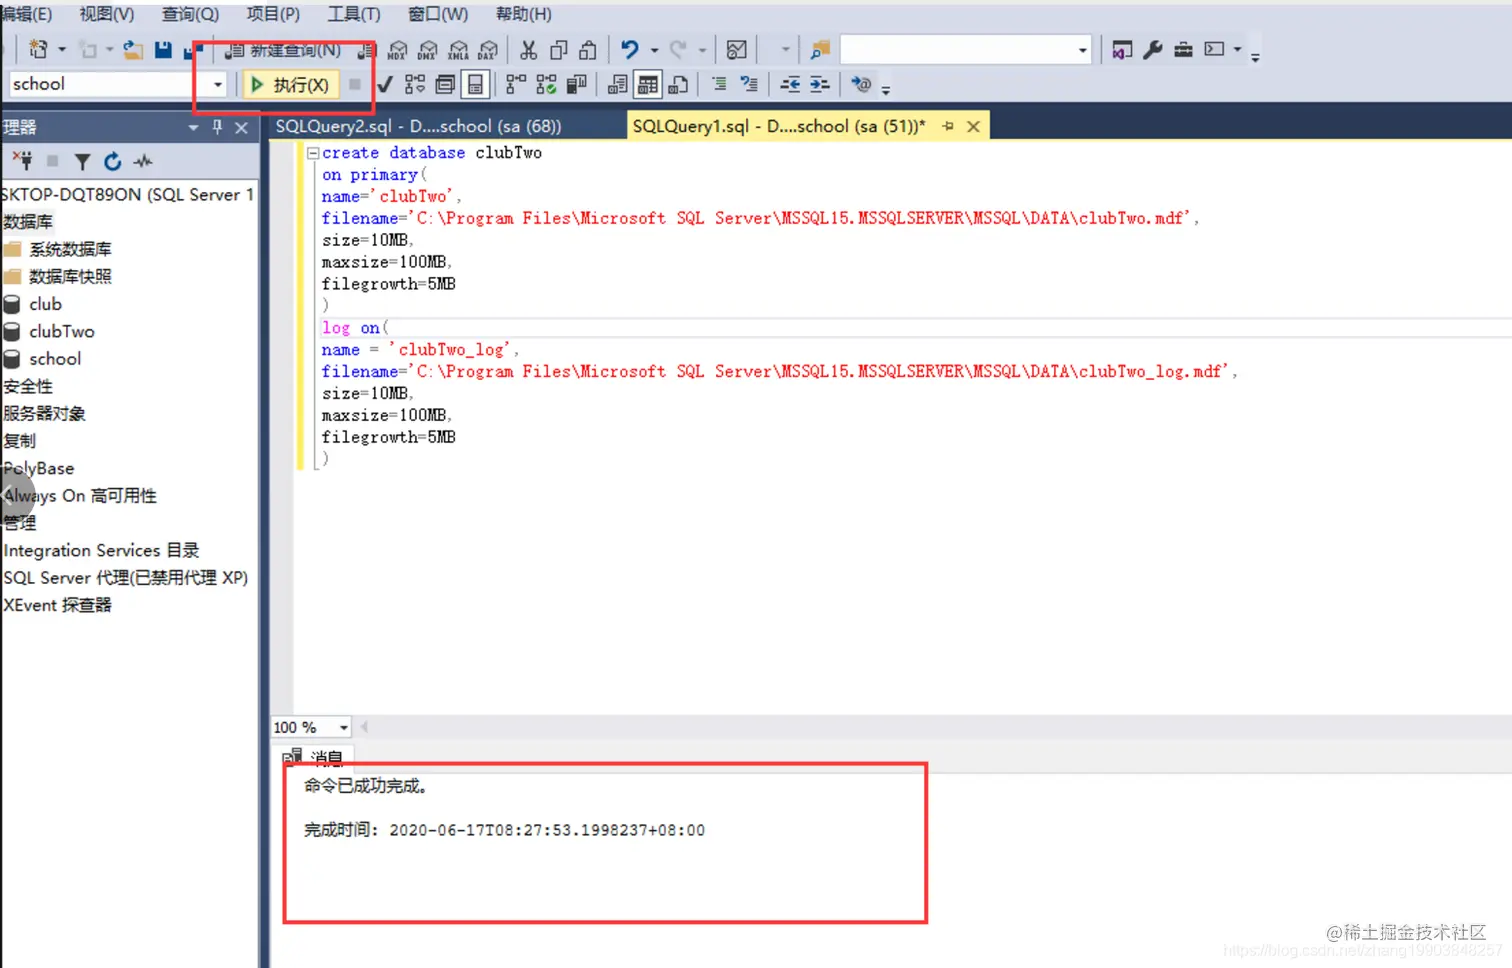Select Results to File mode

[678, 85]
